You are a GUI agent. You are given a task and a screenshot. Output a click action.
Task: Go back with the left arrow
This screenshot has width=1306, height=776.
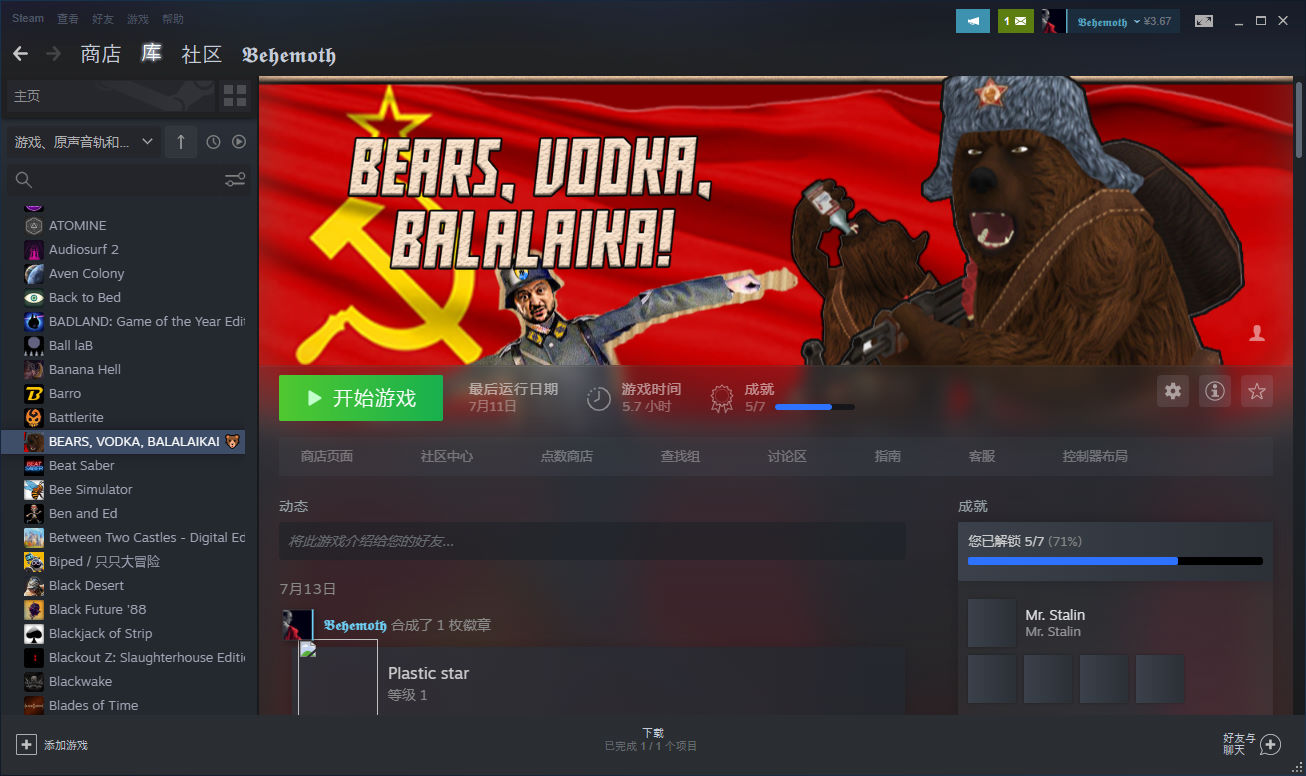point(20,53)
